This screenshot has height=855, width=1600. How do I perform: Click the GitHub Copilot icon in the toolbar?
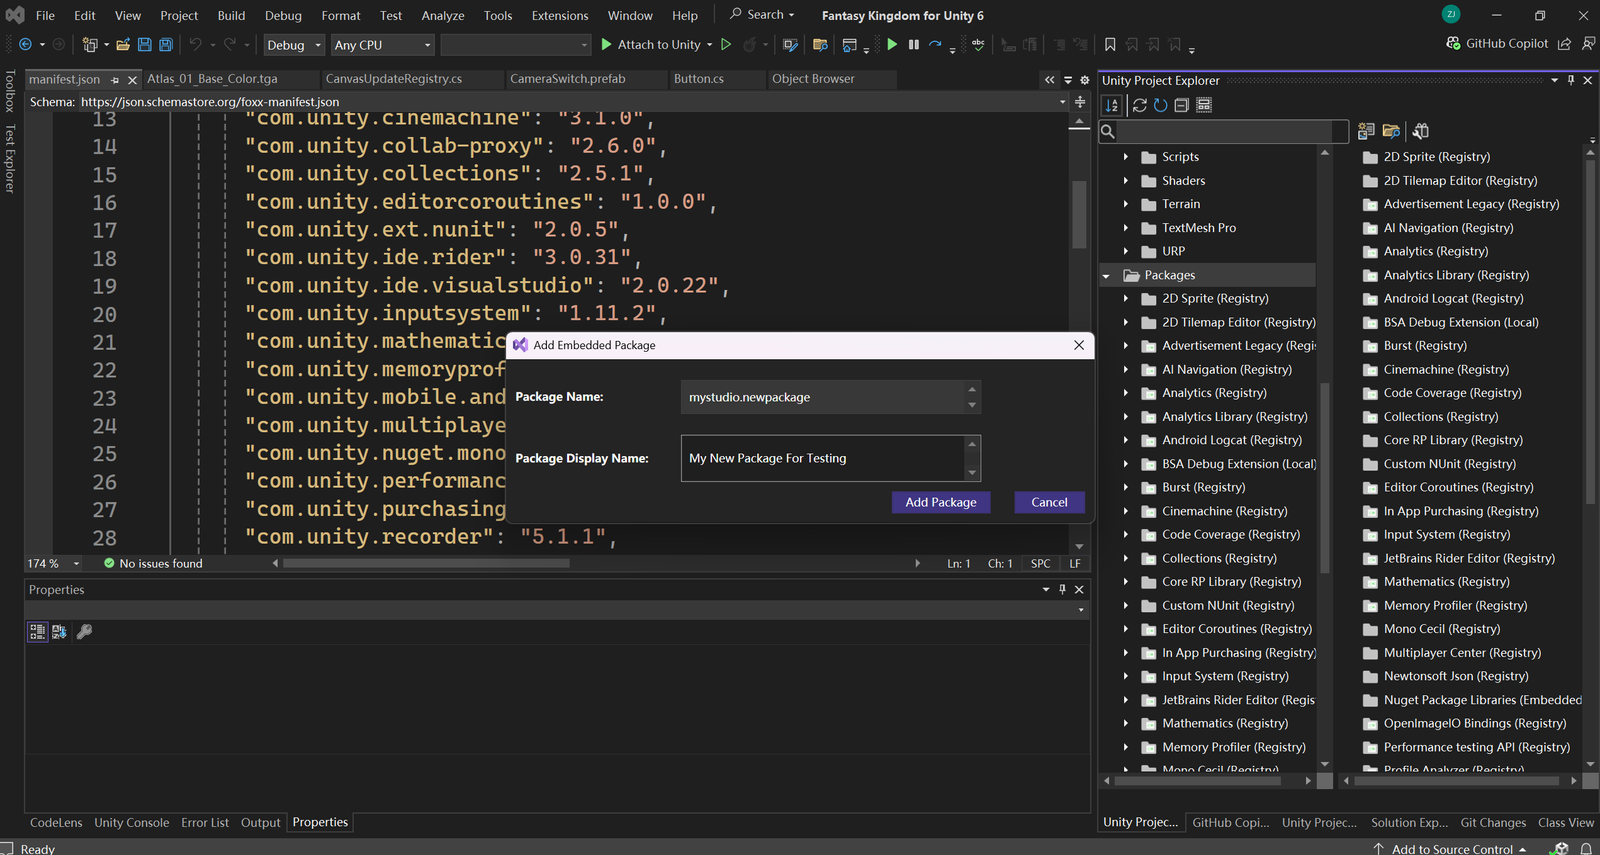1454,44
